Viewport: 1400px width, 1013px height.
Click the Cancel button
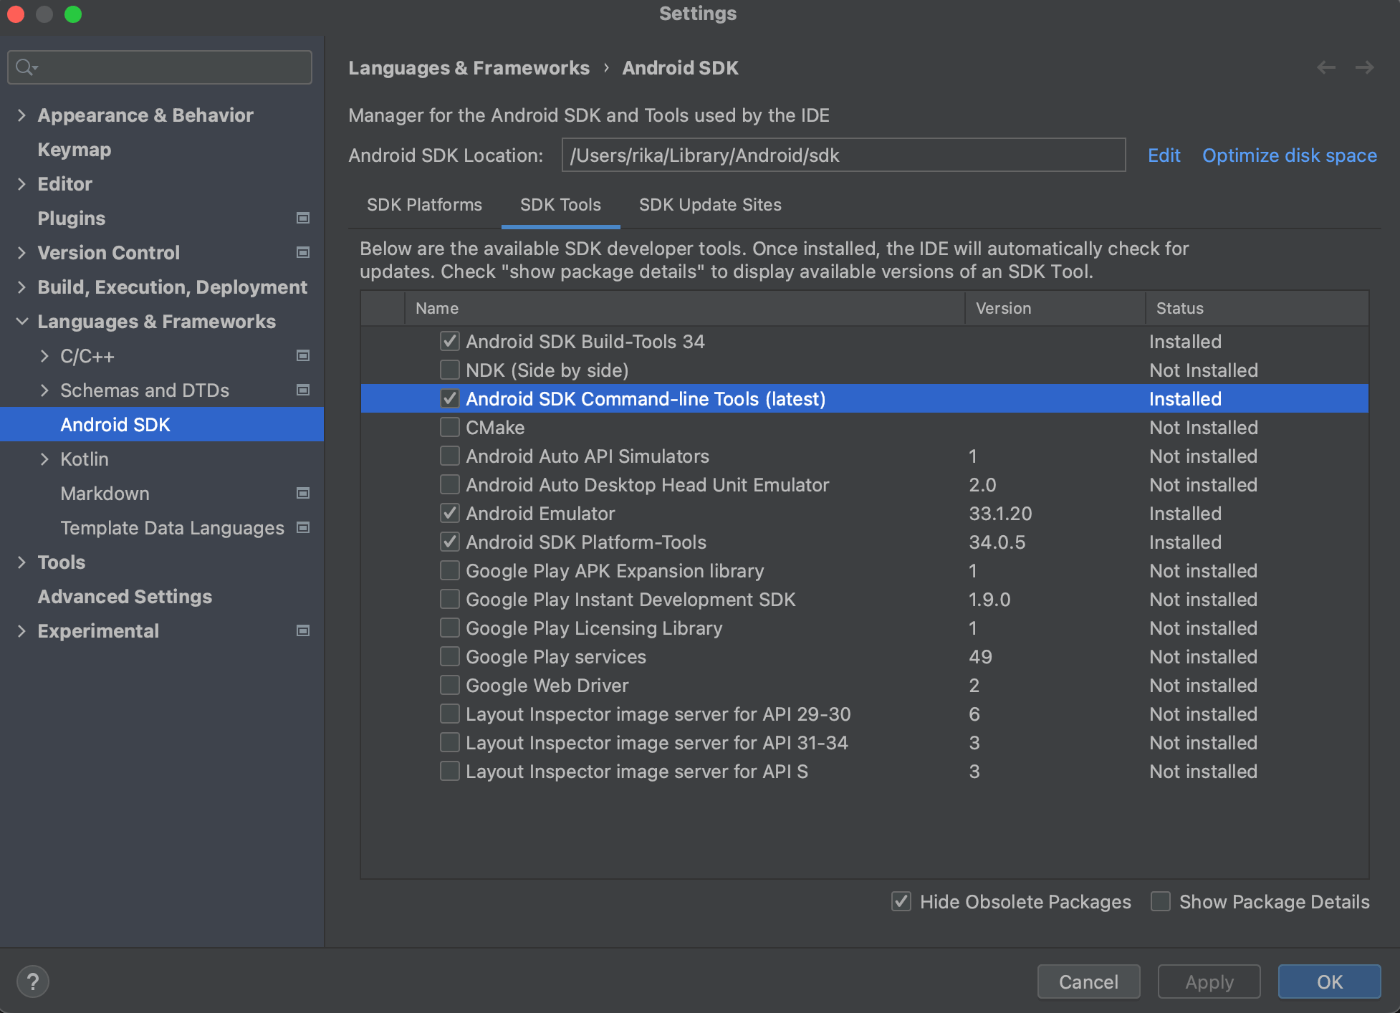pos(1089,982)
